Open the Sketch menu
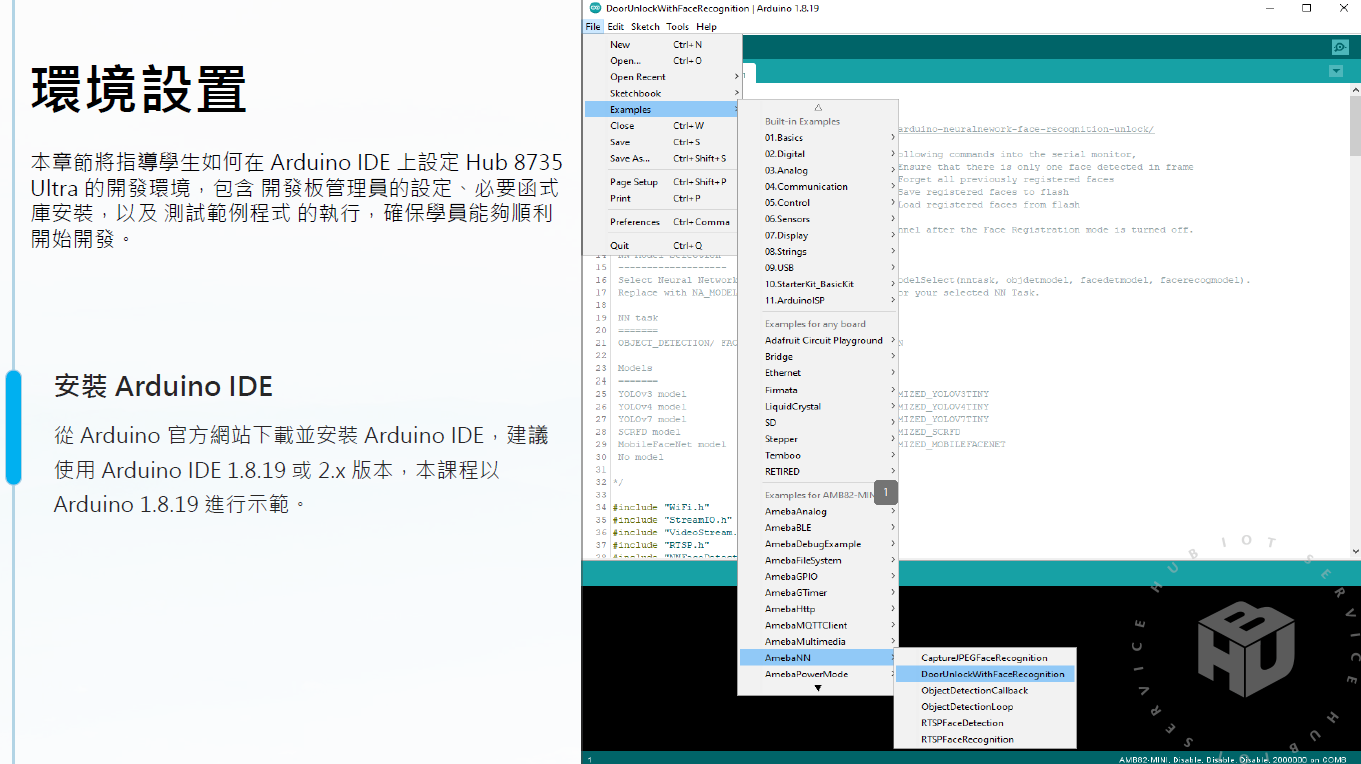Viewport: 1361px width, 764px height. pos(645,27)
